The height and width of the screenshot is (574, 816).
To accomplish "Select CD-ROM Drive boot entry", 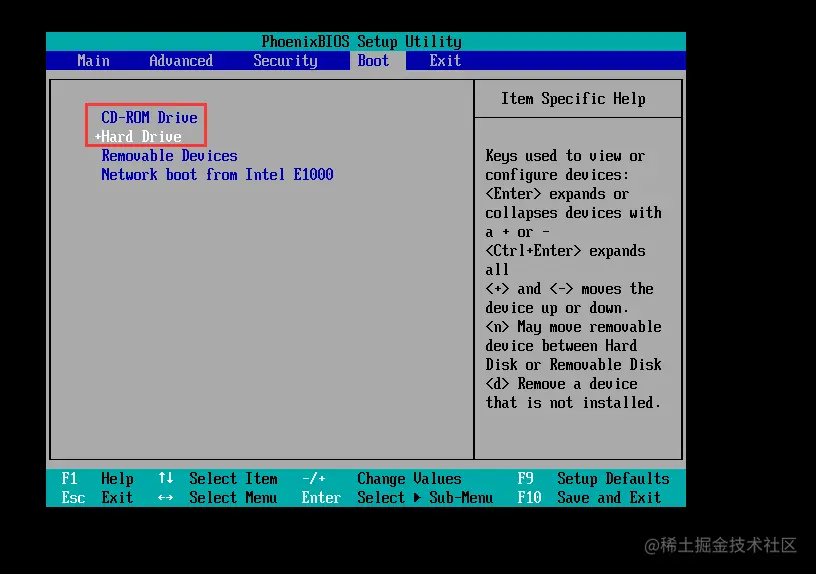I will (x=149, y=118).
